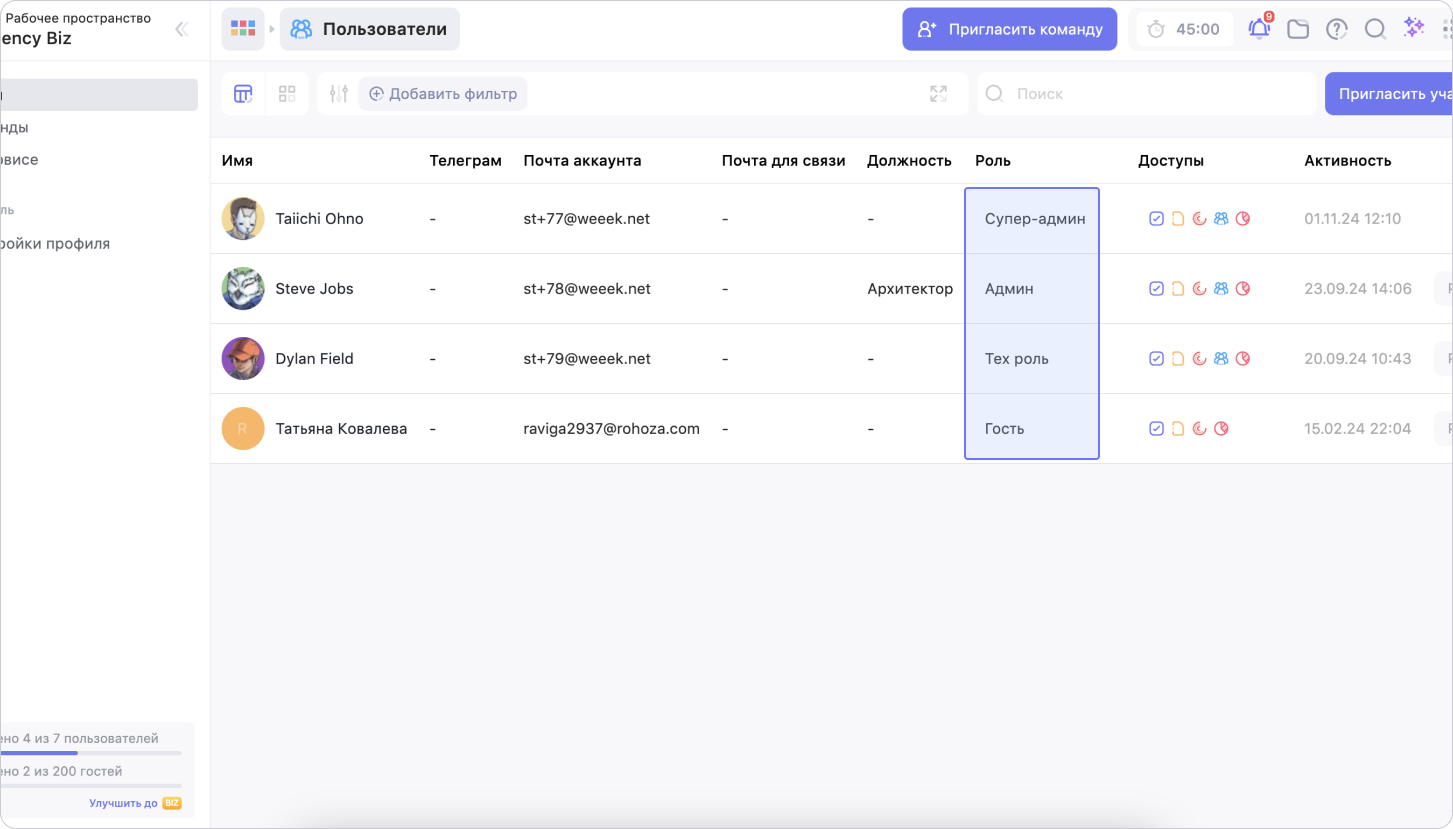Open the apps grid icon in breadcrumb
The height and width of the screenshot is (829, 1453).
(243, 29)
